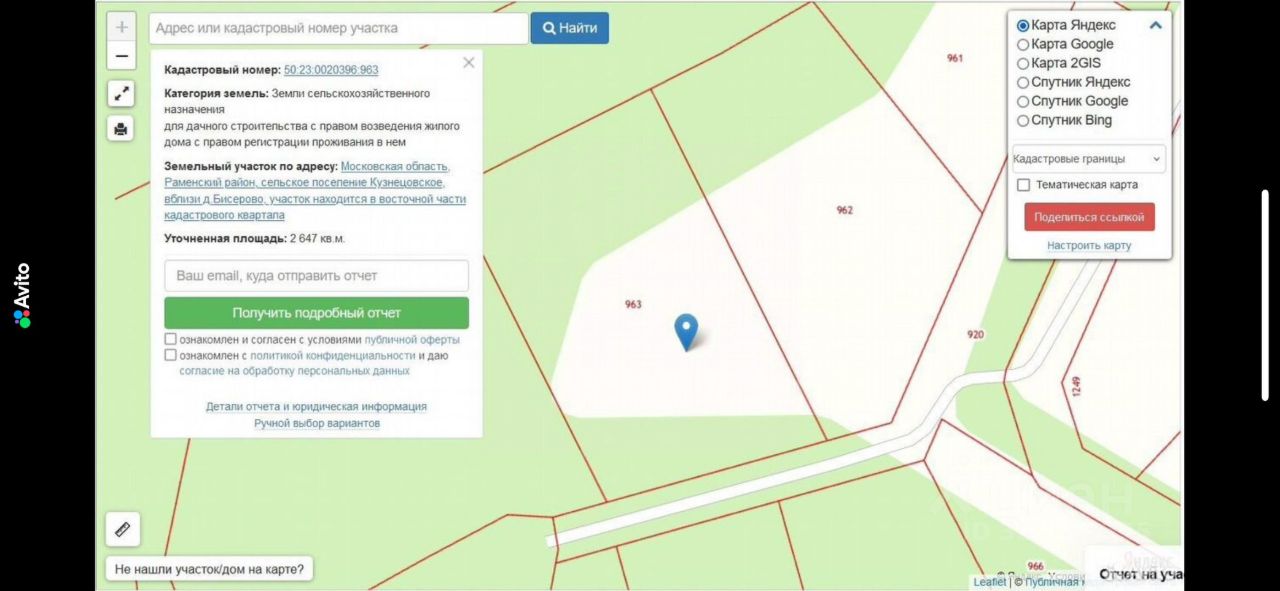Focus the email input for report
Viewport: 1280px width, 591px height.
(316, 276)
